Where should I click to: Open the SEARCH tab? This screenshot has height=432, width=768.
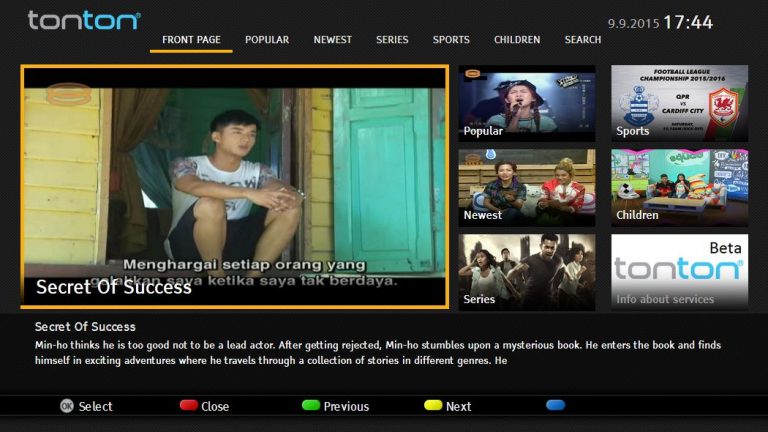point(582,40)
